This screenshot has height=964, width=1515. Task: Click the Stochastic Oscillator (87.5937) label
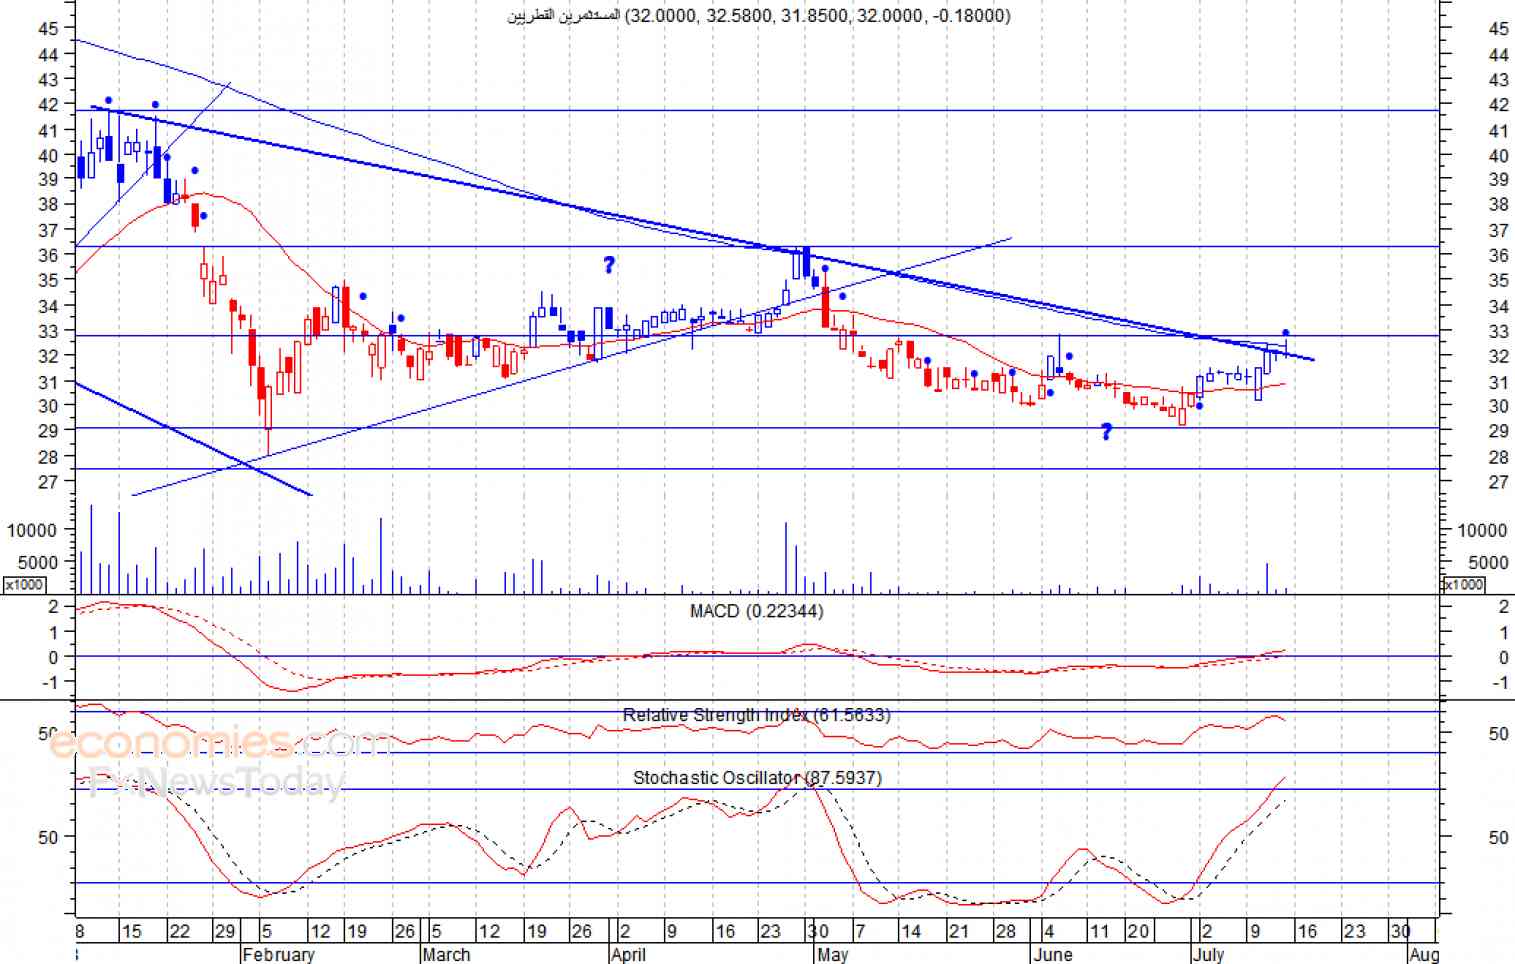pyautogui.click(x=757, y=777)
